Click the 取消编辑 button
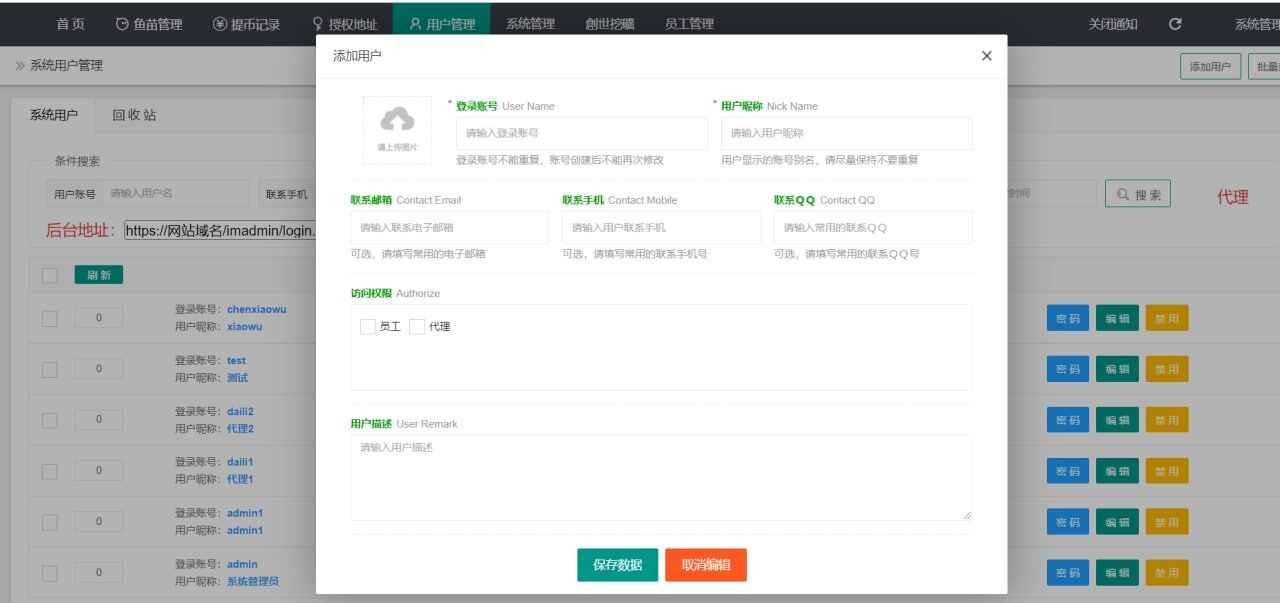 coord(705,563)
